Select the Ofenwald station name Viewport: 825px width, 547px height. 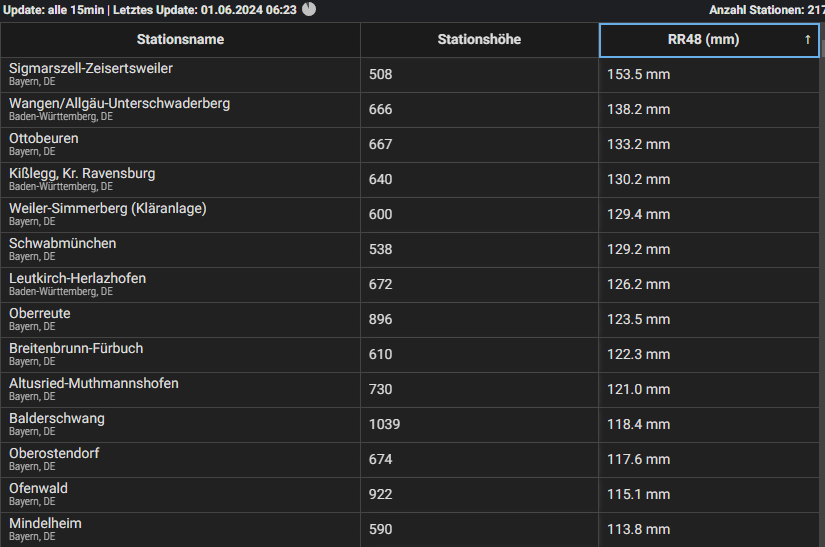point(38,488)
